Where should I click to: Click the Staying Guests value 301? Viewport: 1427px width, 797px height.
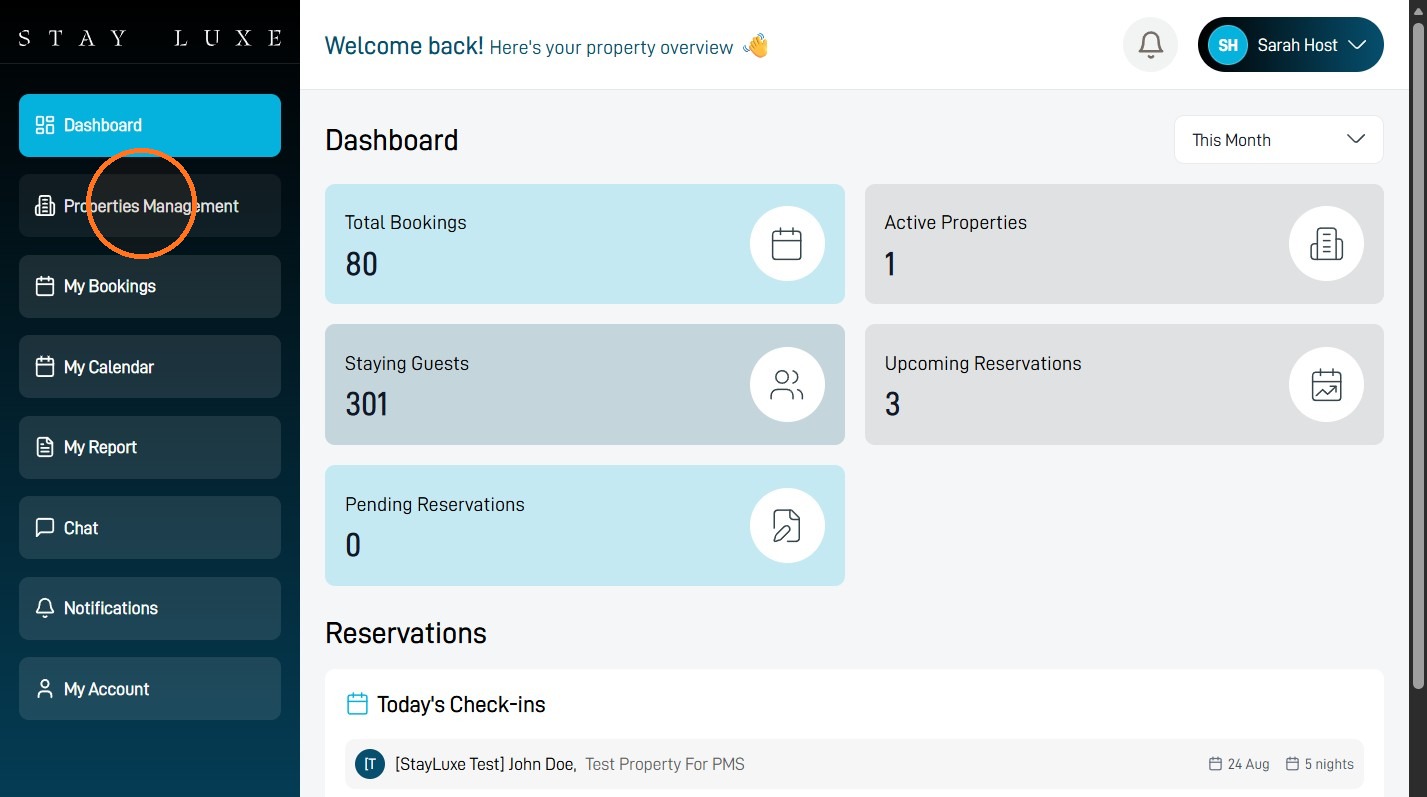coord(366,404)
